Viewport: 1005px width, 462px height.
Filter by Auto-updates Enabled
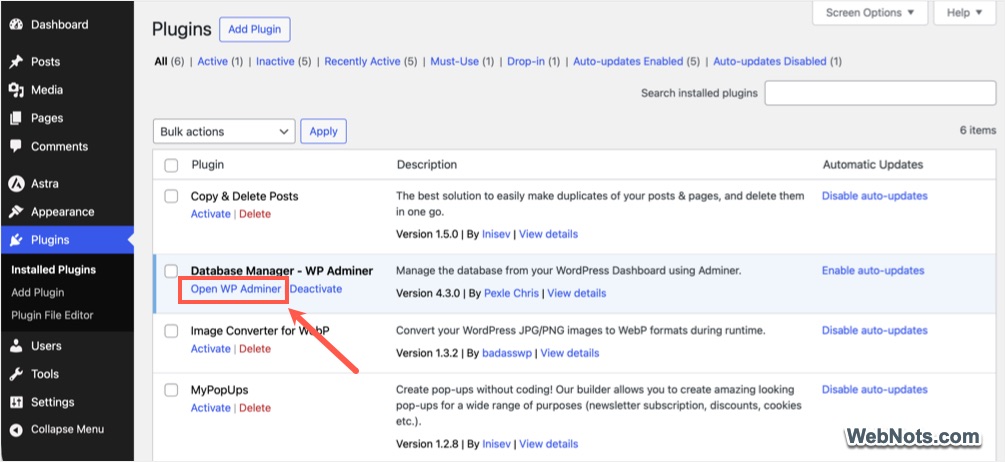[628, 62]
